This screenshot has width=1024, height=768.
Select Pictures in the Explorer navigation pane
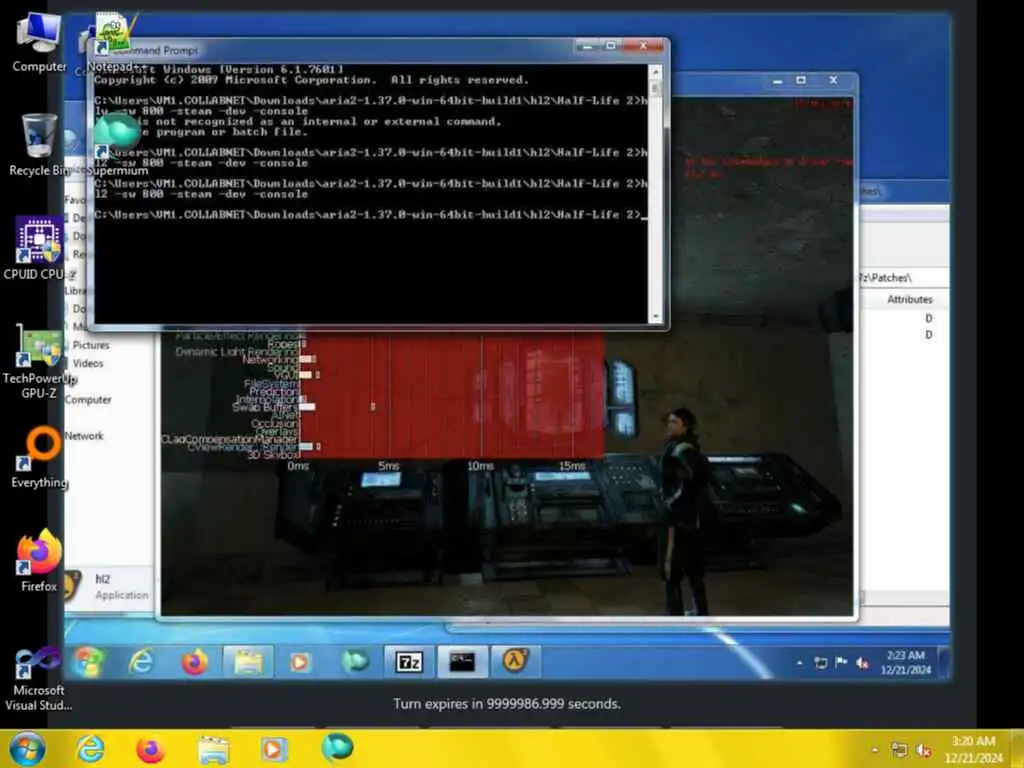pos(91,345)
